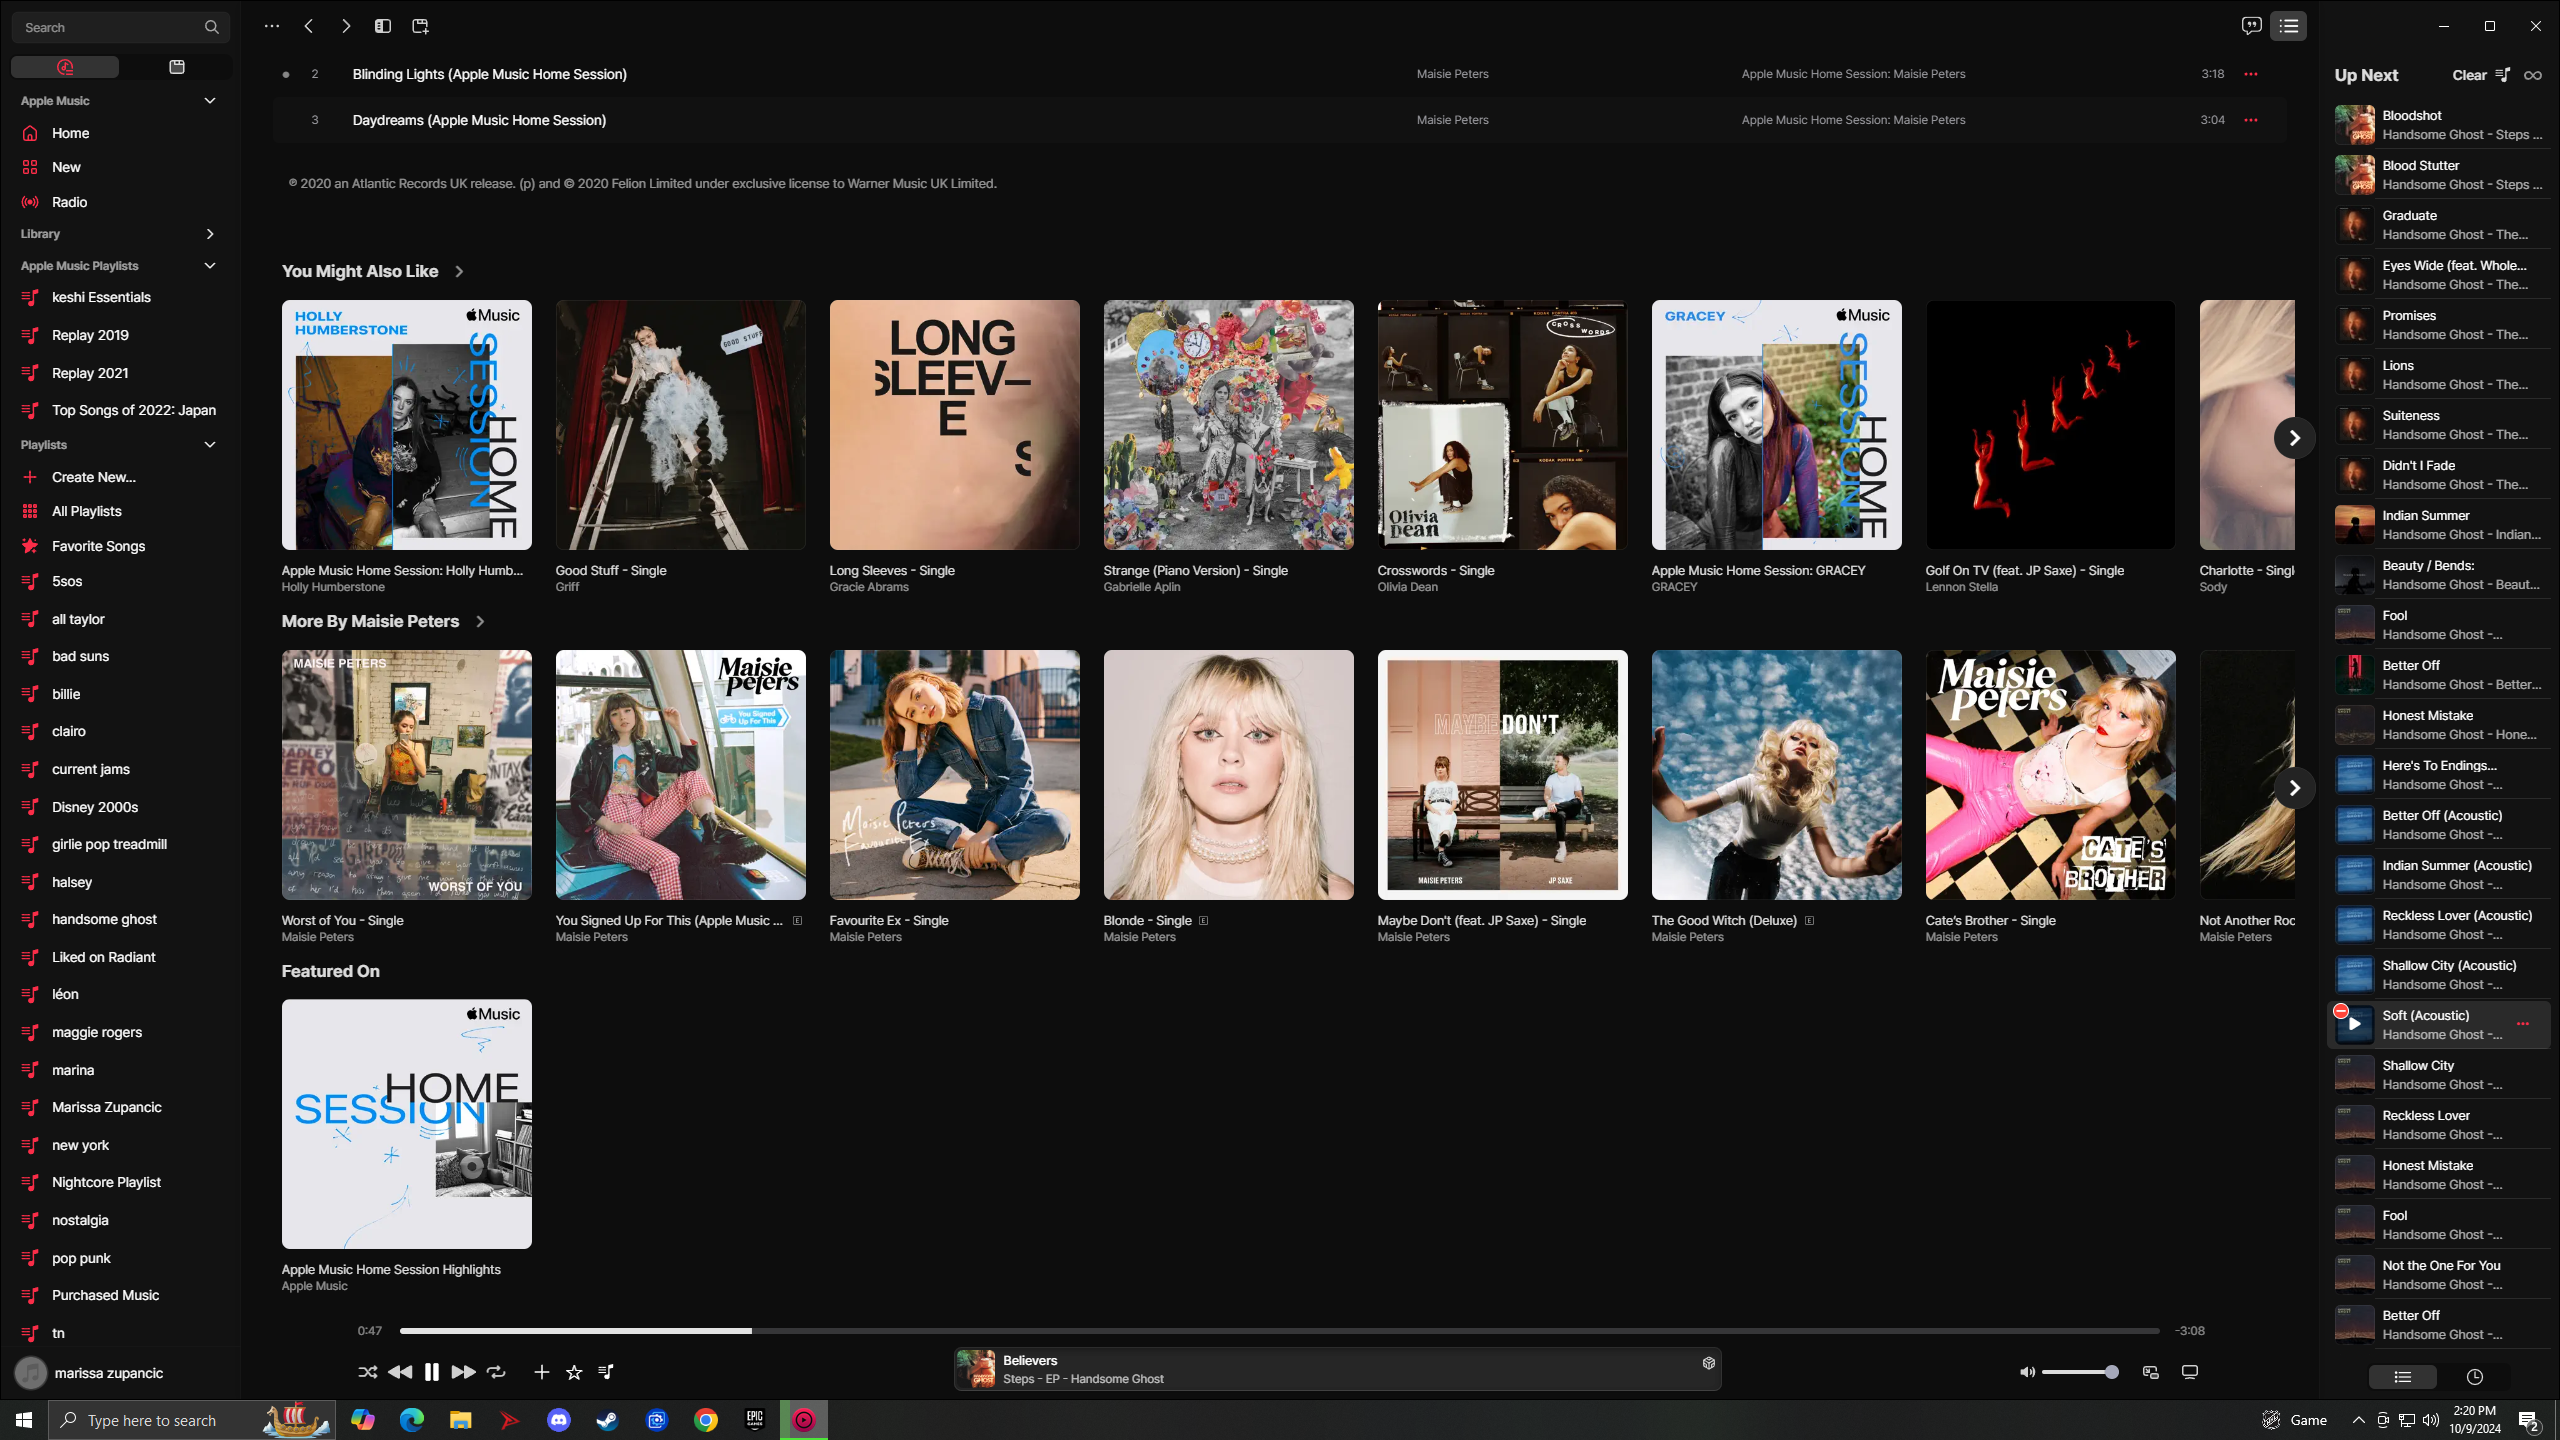Viewport: 2560px width, 1440px height.
Task: Open The Good Witch (Deluxe) album
Action: pos(1776,775)
